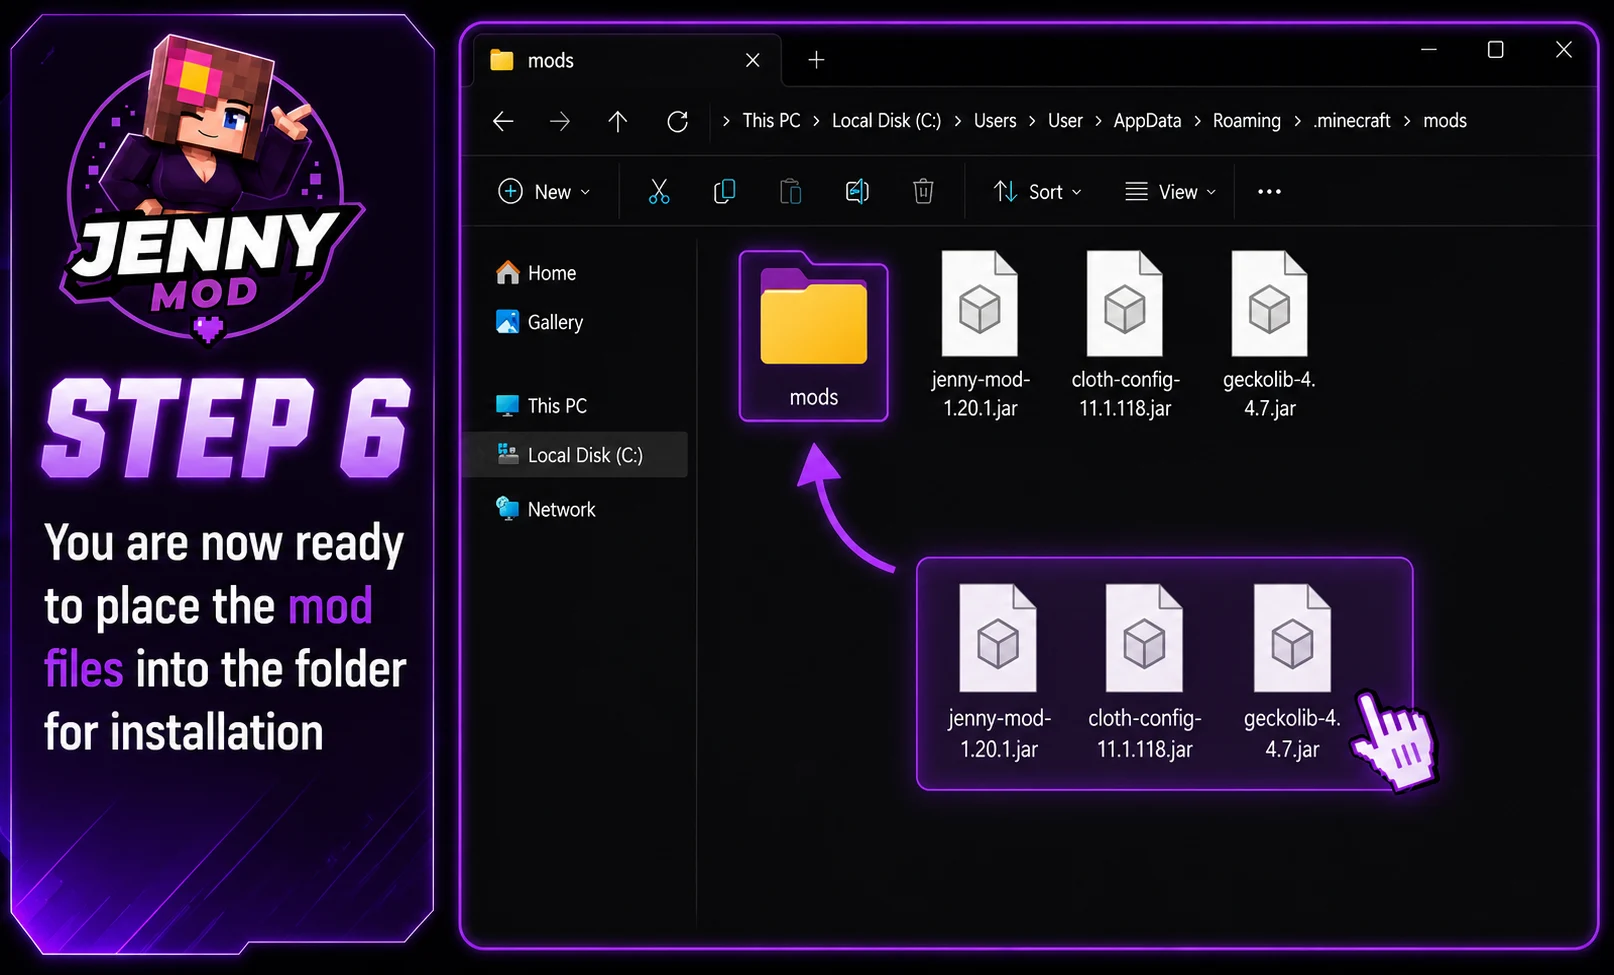Refresh the mods folder view

click(677, 121)
